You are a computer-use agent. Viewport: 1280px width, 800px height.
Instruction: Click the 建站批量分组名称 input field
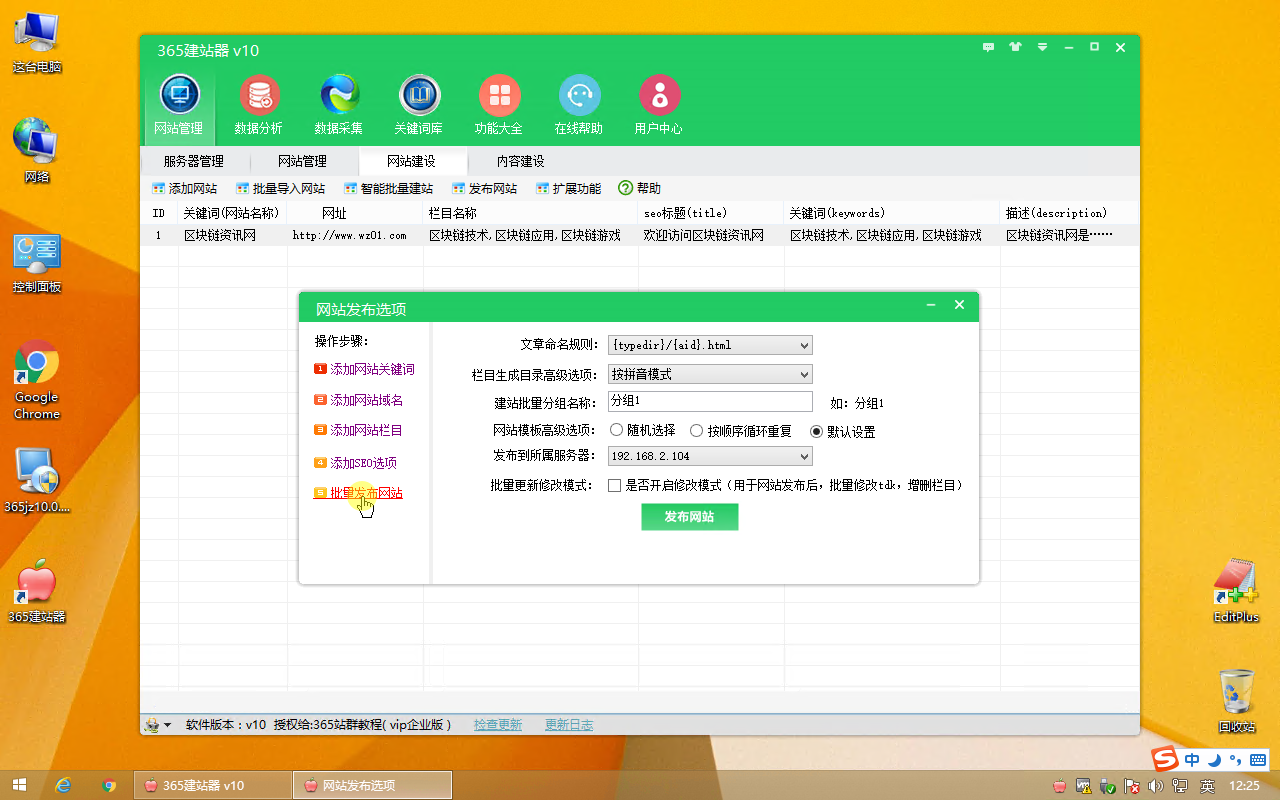point(710,402)
